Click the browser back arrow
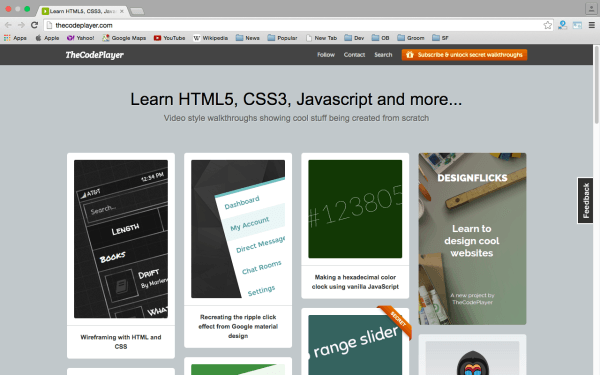Screen dimensions: 600x375 (8, 25)
